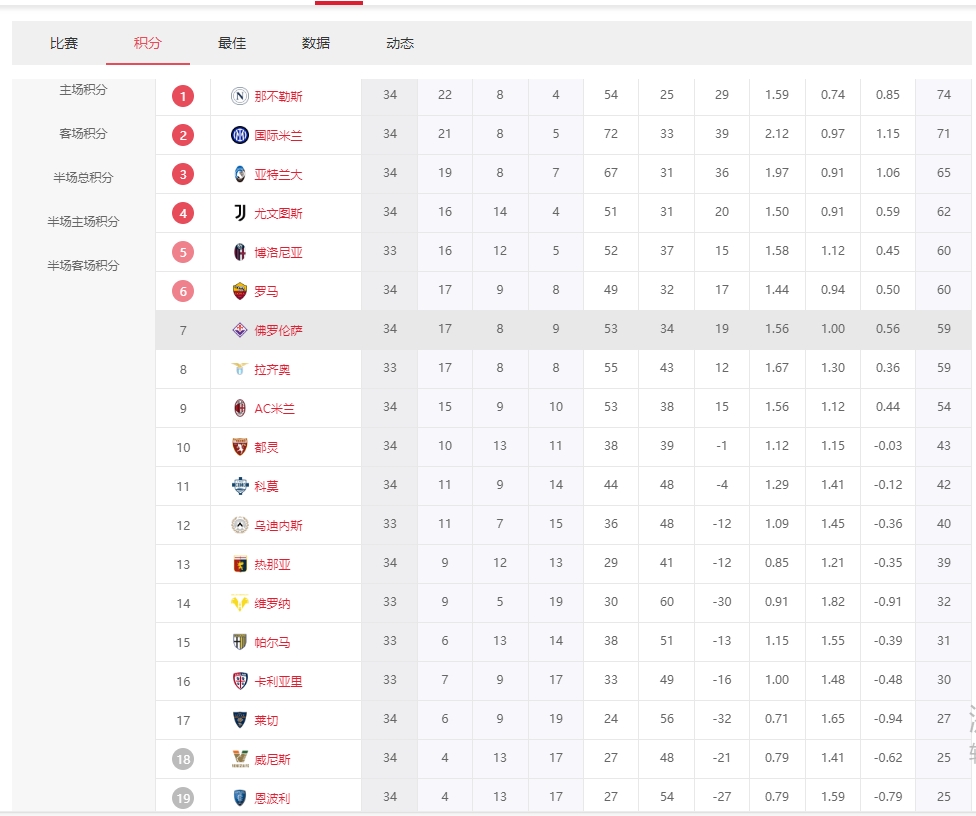This screenshot has width=976, height=816.
Task: Open the 那不勒斯 team link
Action: click(278, 96)
